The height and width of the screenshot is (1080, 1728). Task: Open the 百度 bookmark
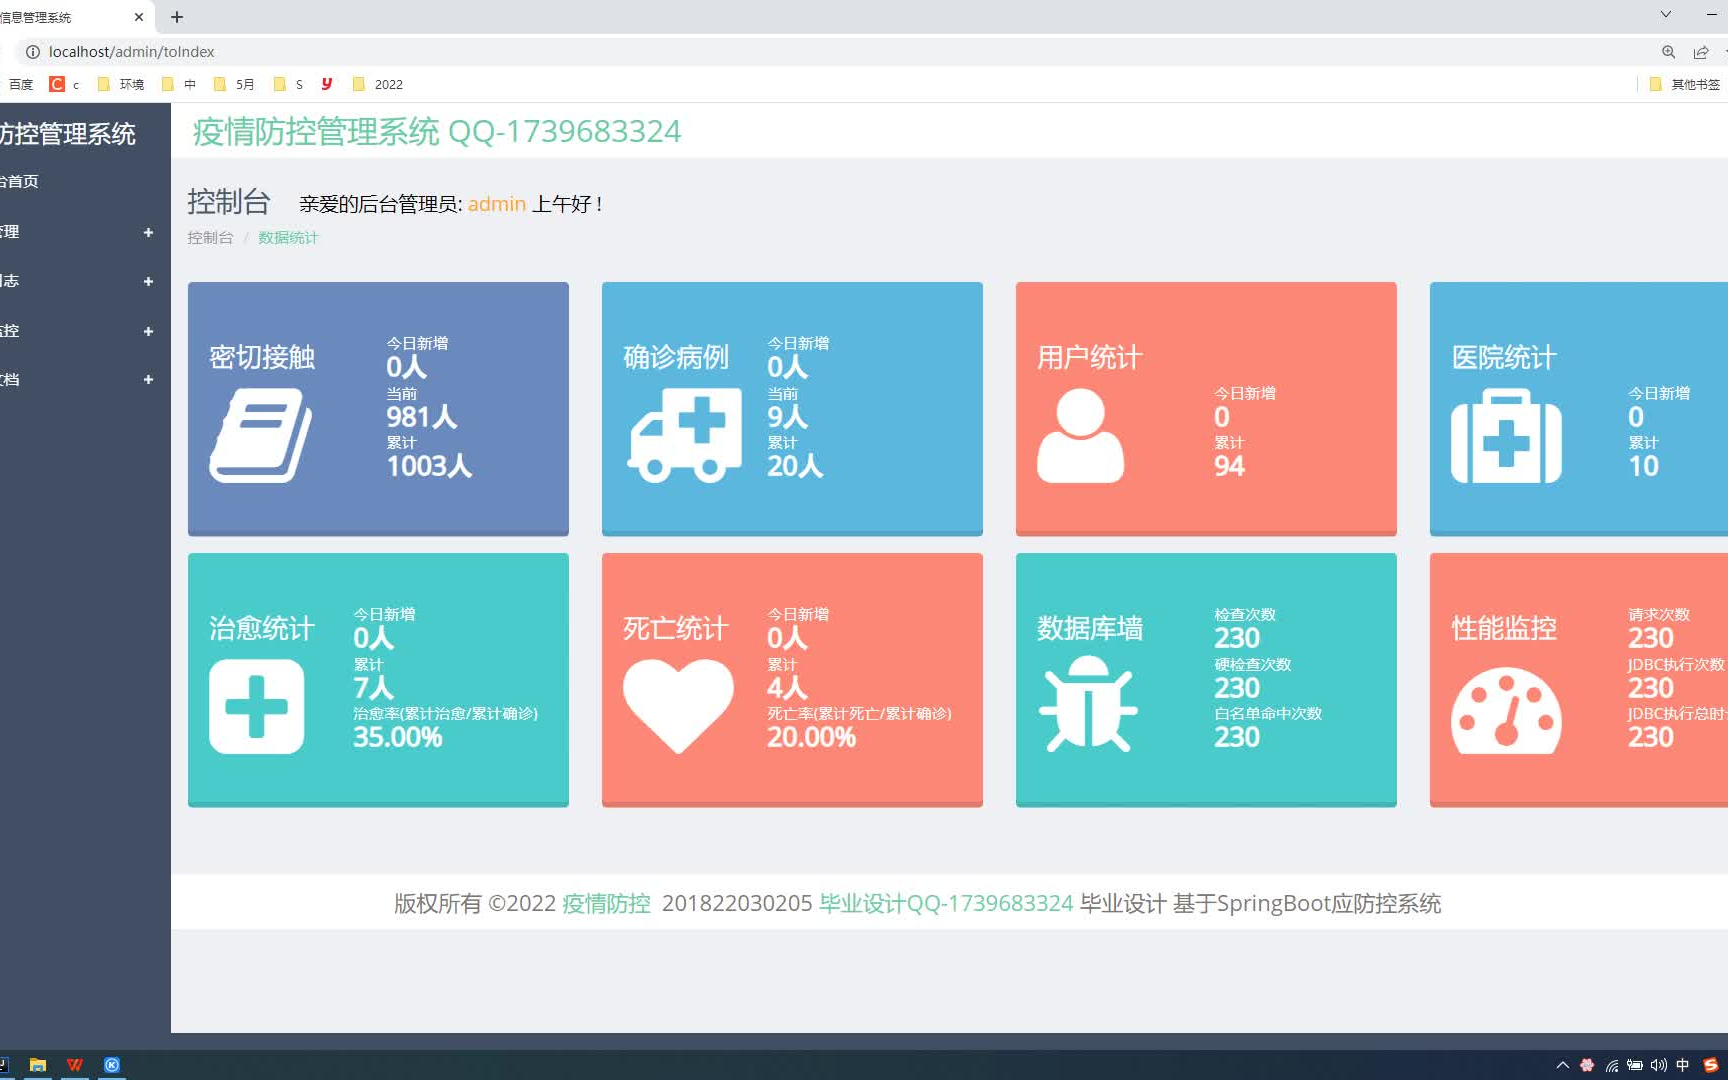19,84
